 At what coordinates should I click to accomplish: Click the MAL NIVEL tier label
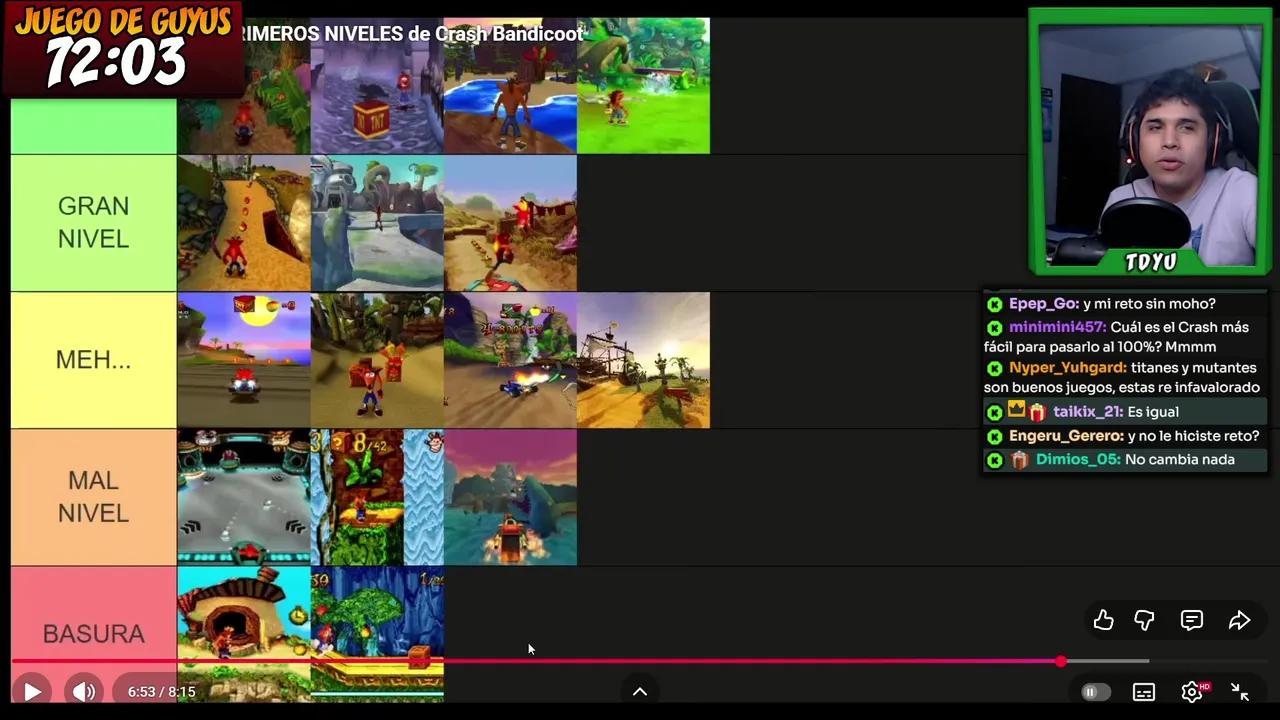[93, 497]
